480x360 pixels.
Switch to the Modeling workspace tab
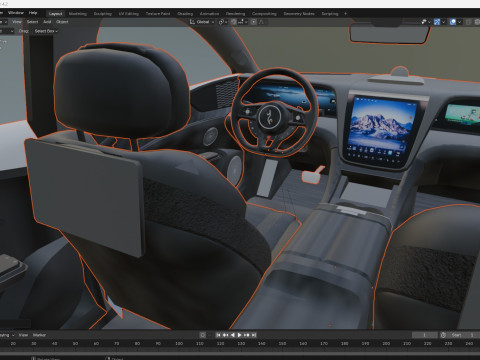point(77,14)
